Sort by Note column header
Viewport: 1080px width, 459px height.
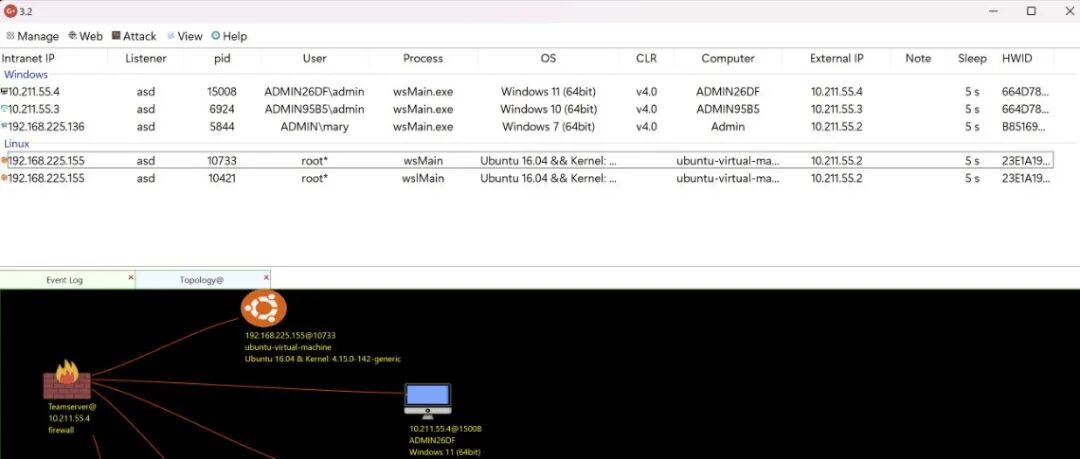click(x=918, y=59)
